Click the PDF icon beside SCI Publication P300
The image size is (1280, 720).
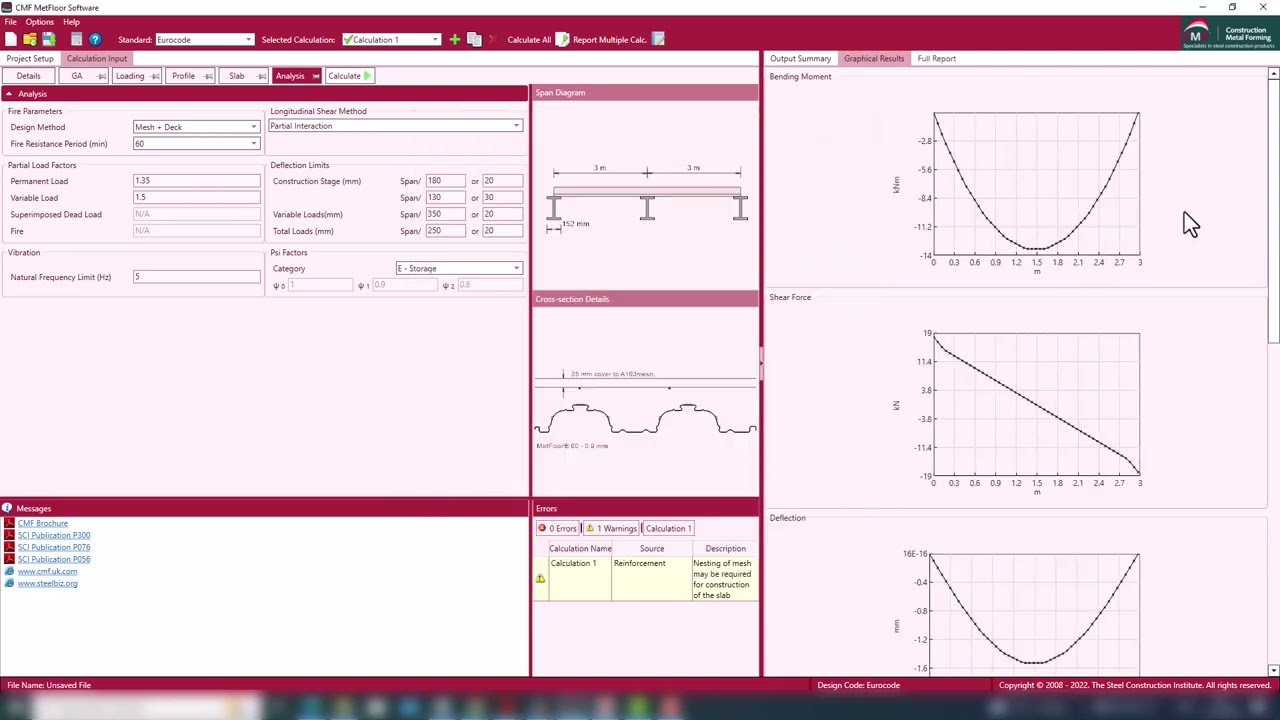(10, 535)
